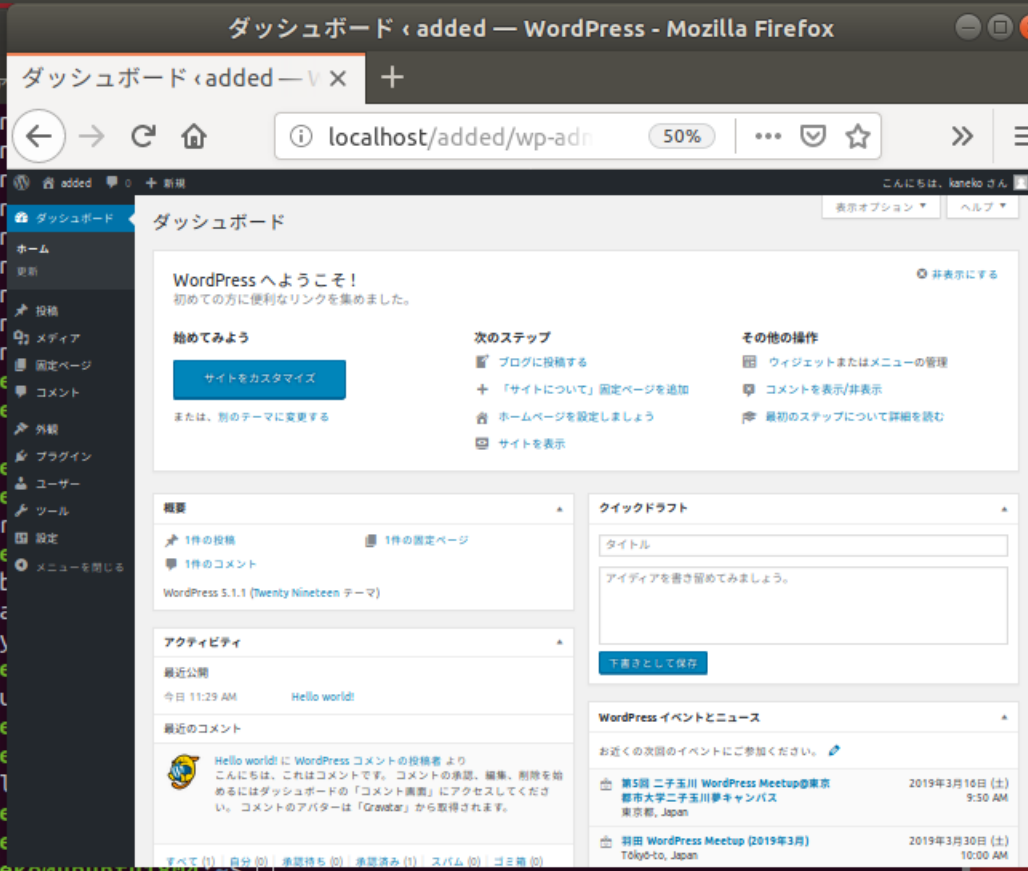Click ホームページを設定しましょう link
This screenshot has width=1028, height=871.
576,416
